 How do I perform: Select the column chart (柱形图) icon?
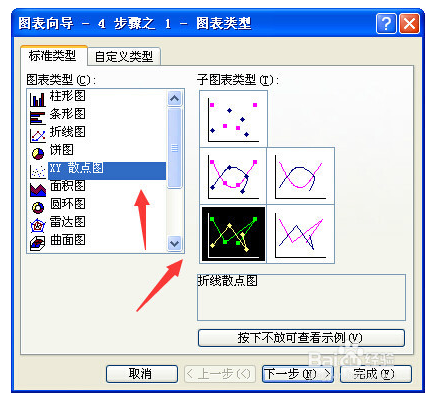pos(37,99)
